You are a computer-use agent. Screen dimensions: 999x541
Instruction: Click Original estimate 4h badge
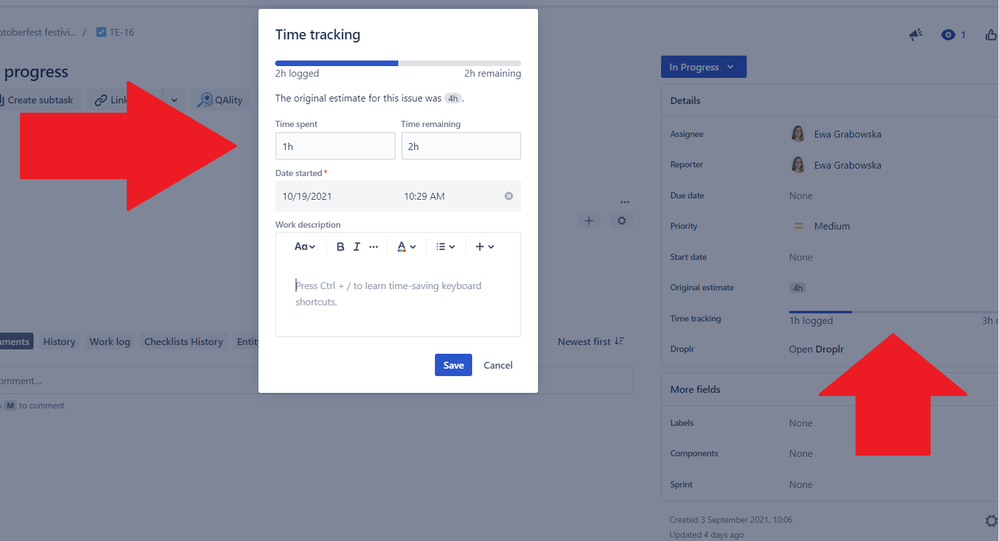pos(798,287)
